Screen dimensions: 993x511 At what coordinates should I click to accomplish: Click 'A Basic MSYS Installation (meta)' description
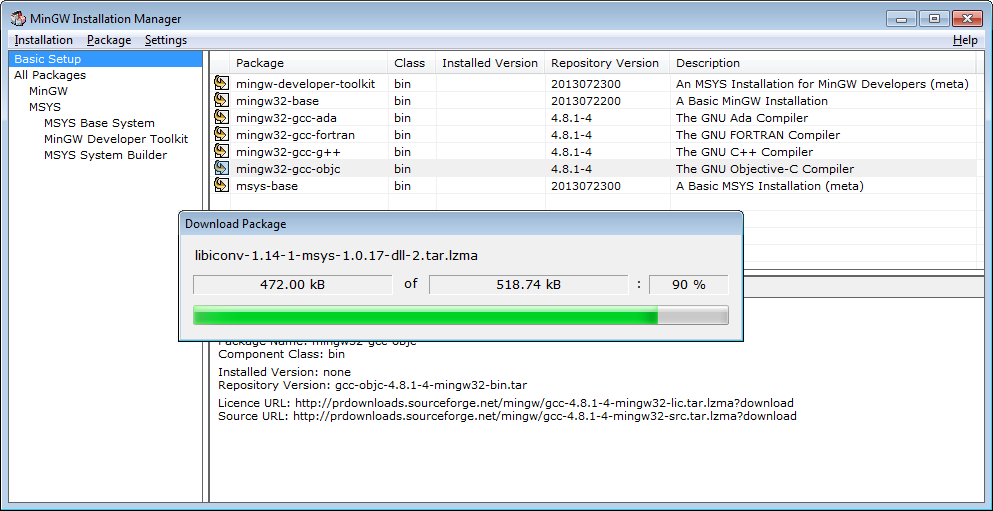click(x=770, y=186)
